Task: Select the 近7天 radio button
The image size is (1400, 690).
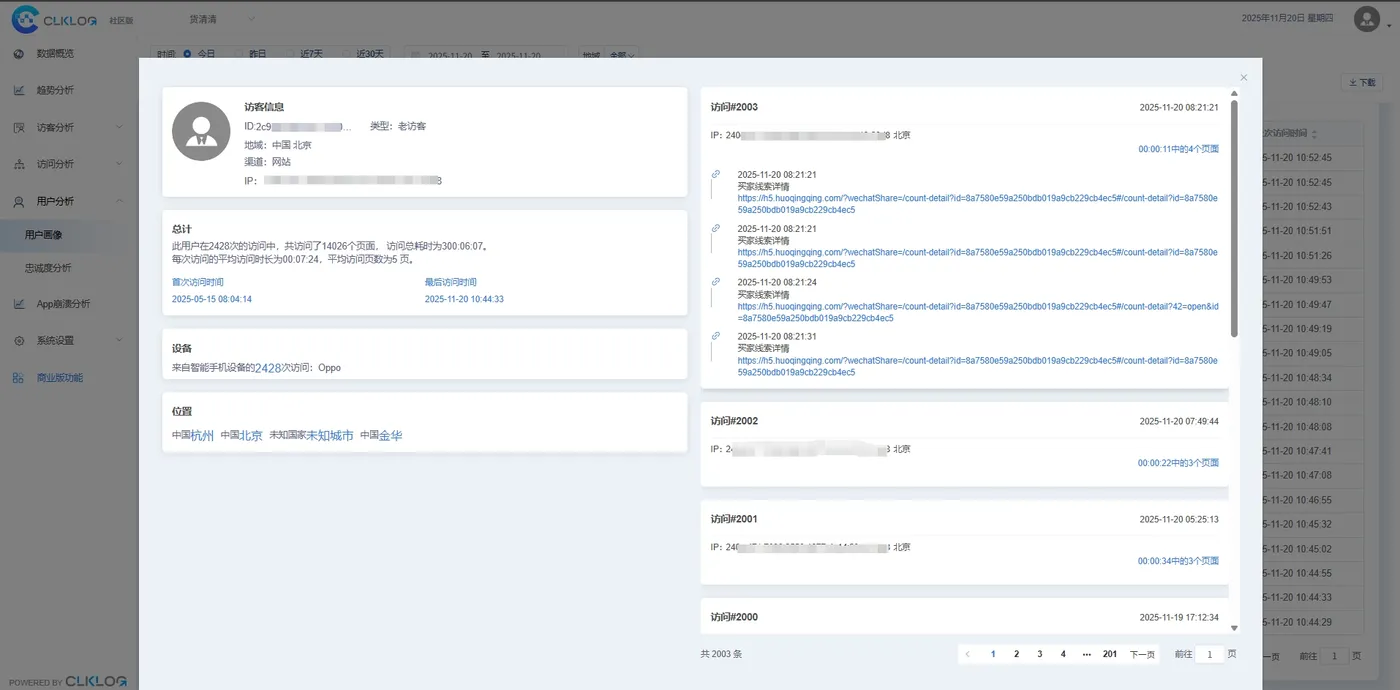Action: 291,54
